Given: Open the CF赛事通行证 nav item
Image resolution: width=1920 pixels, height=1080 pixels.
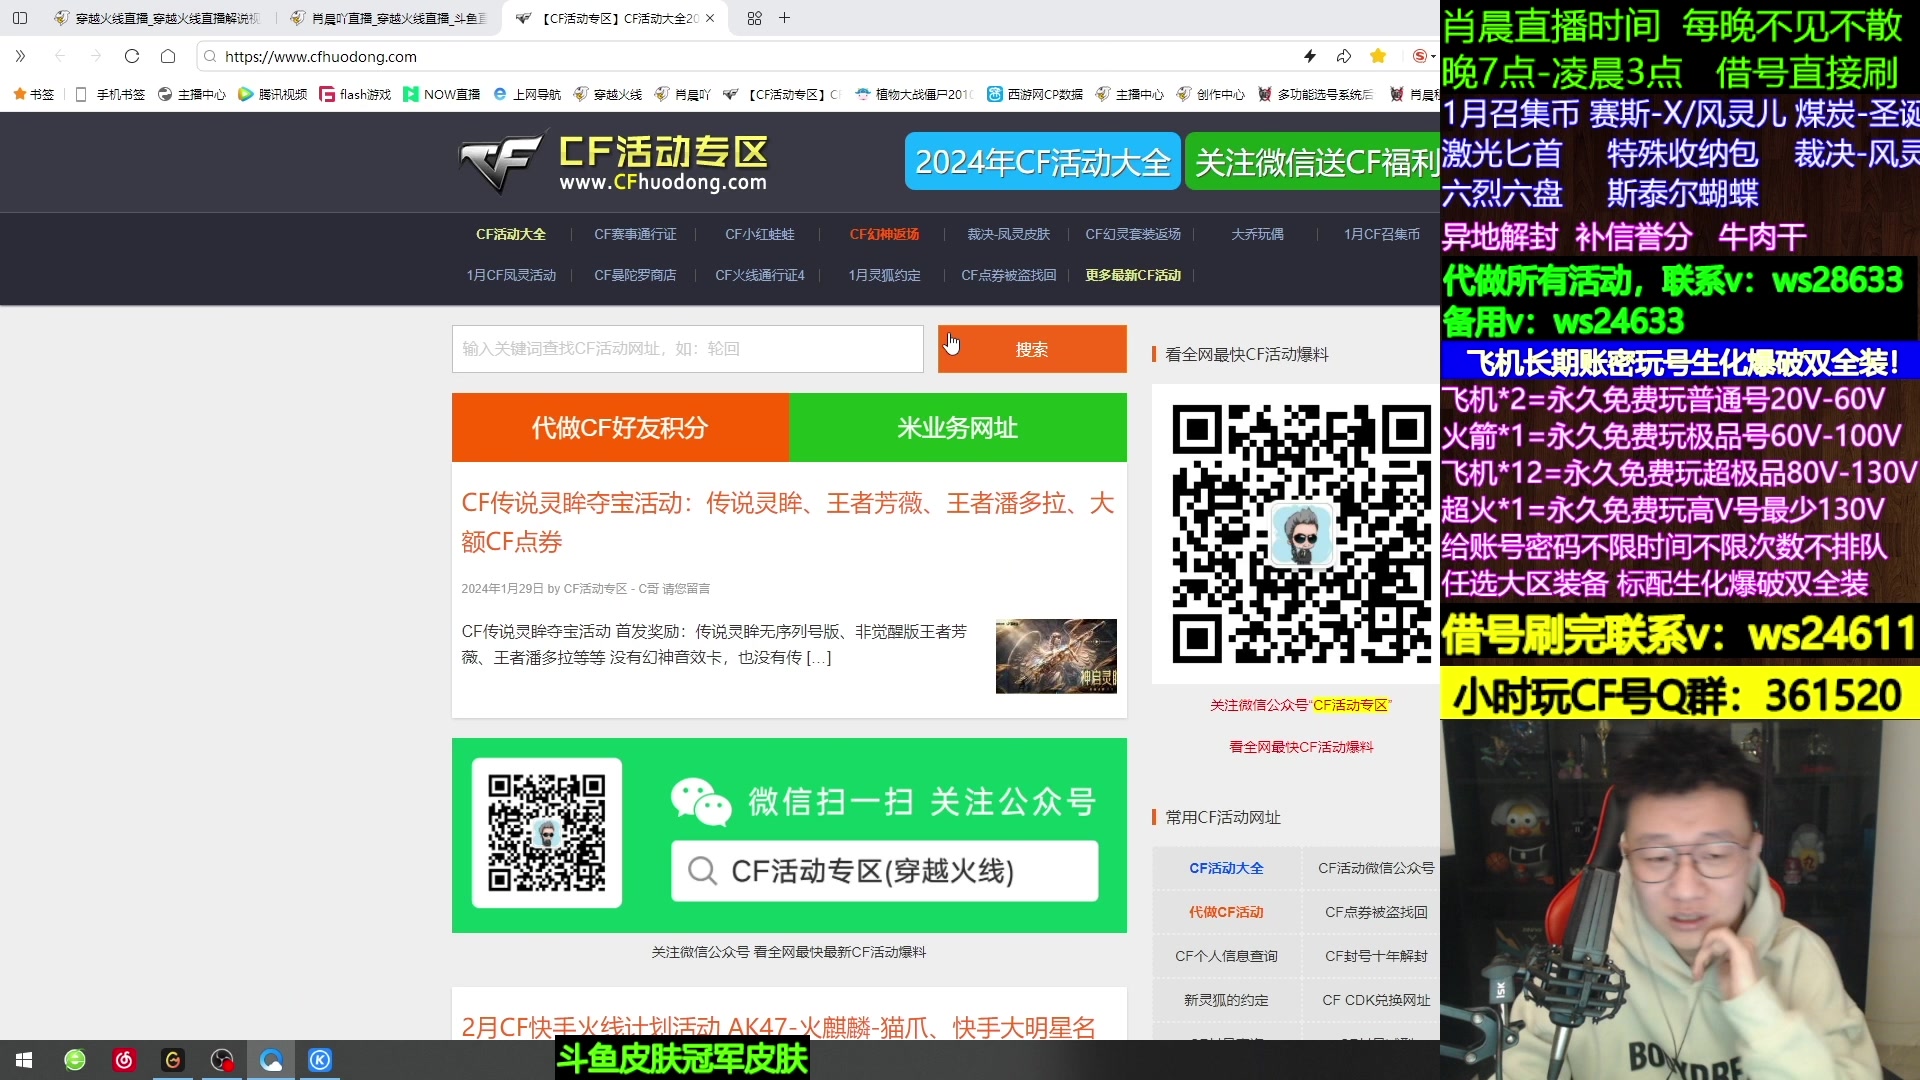Looking at the screenshot, I should (x=635, y=234).
